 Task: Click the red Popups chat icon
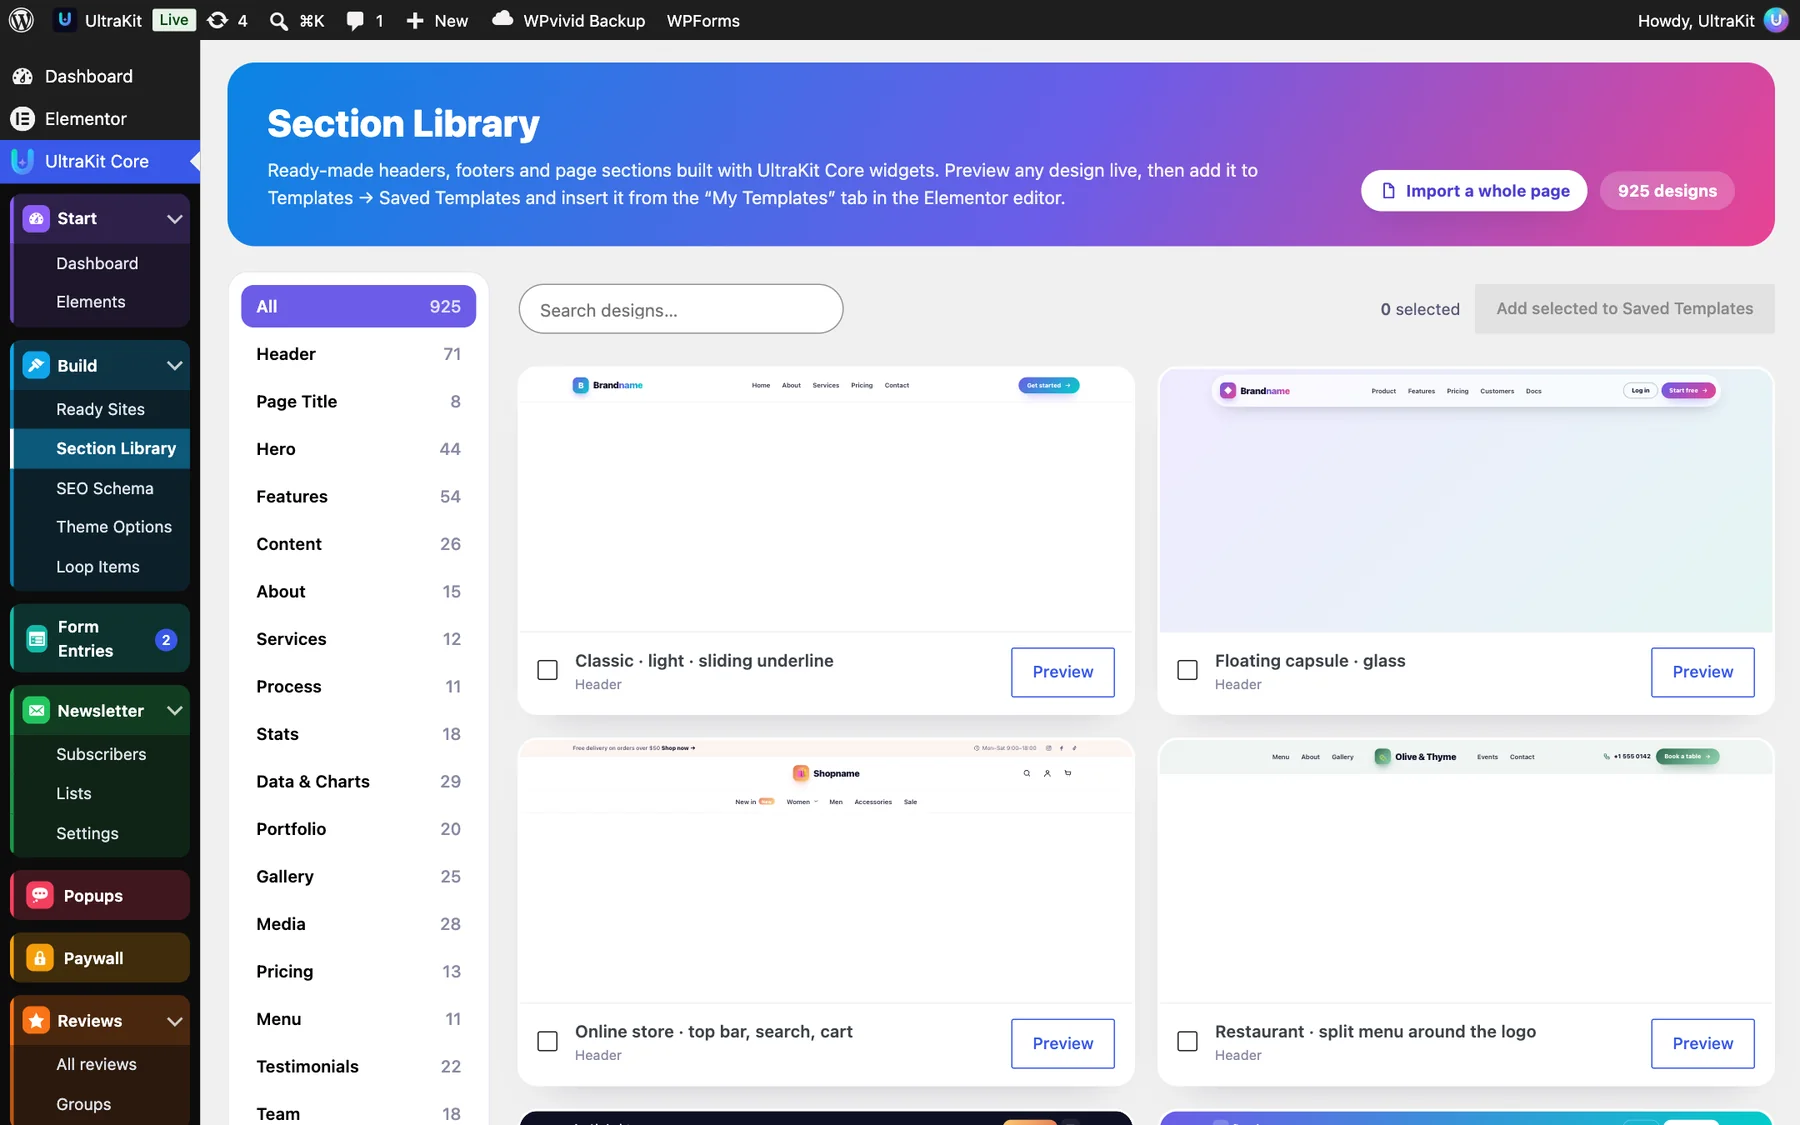coord(40,896)
